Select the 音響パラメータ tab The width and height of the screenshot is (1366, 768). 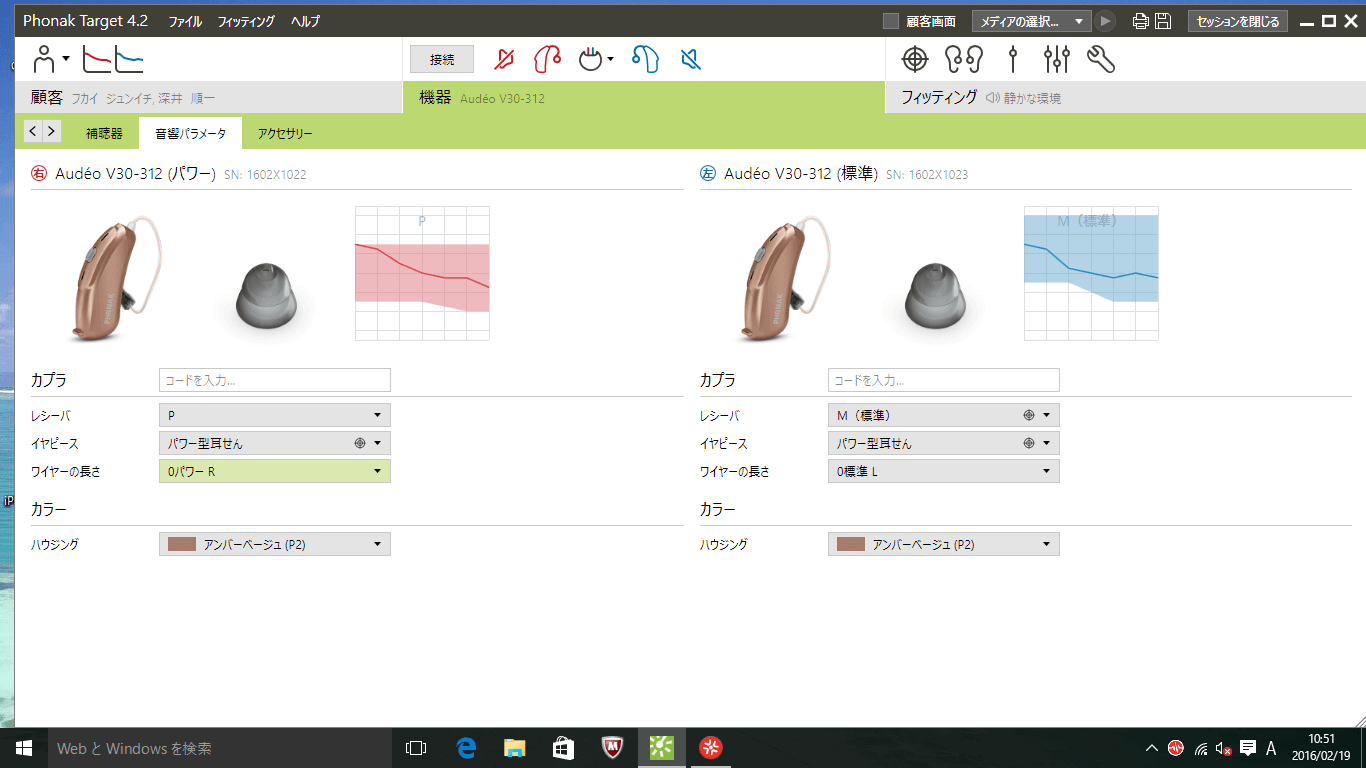tap(190, 133)
